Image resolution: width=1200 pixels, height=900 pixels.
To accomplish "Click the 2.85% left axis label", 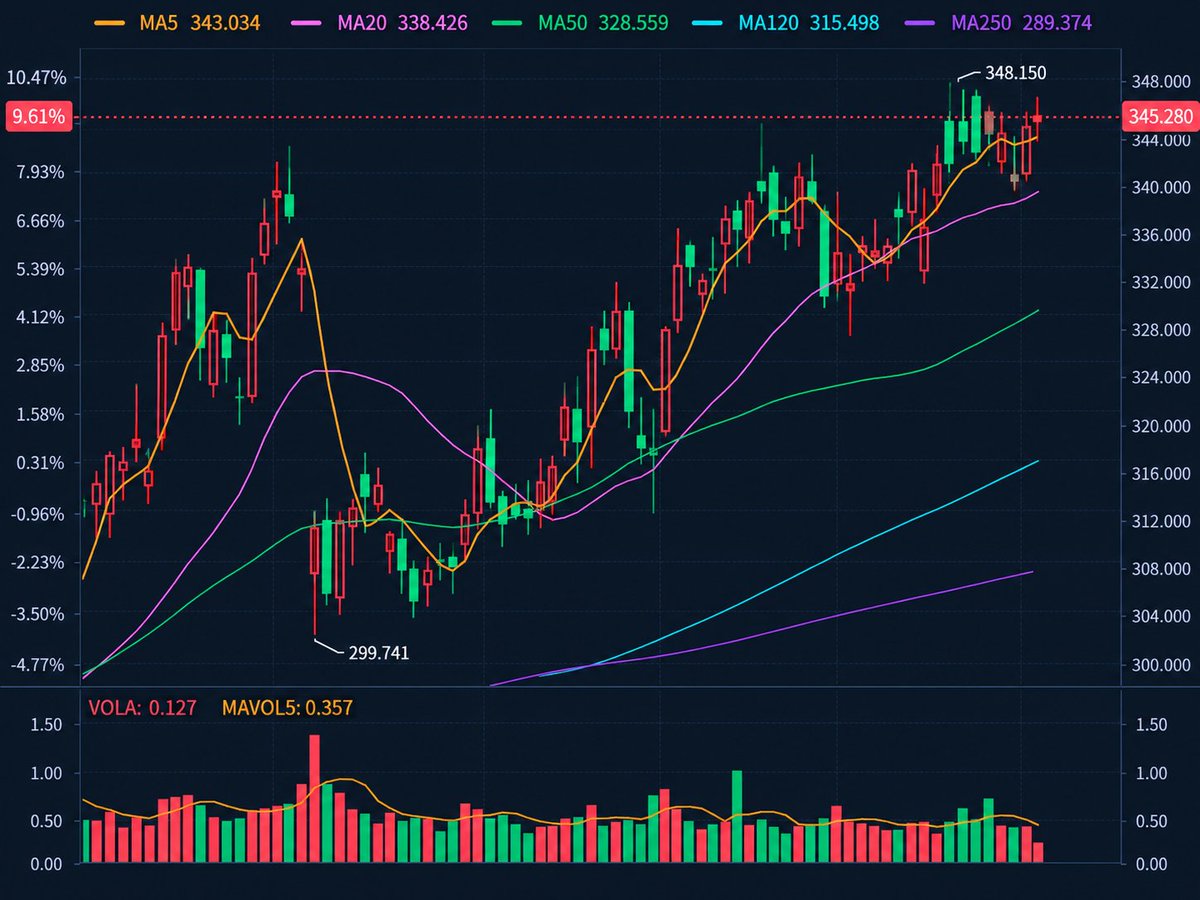I will 41,365.
